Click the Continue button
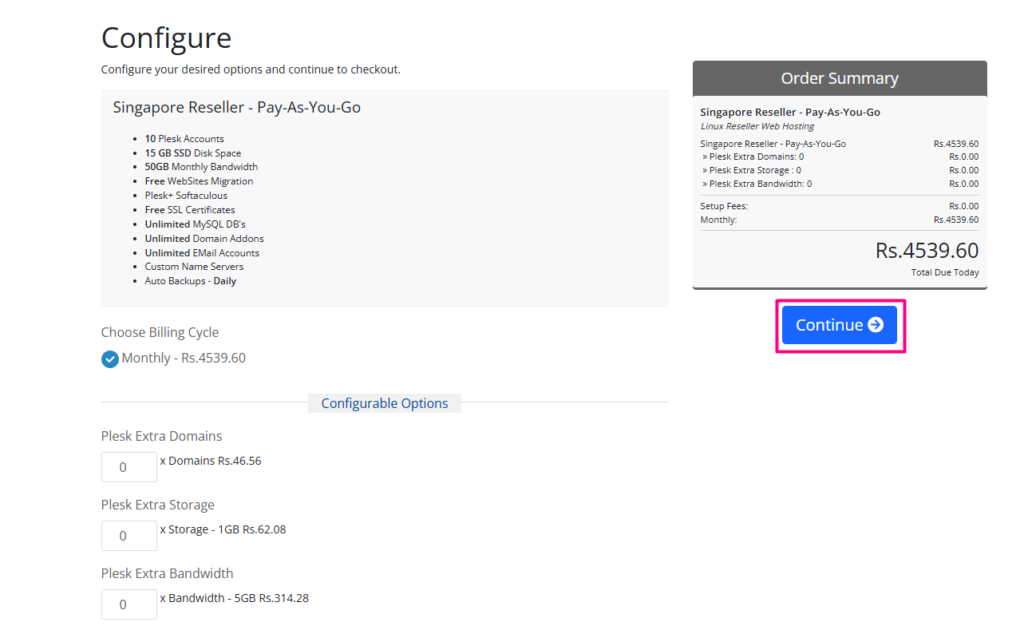The height and width of the screenshot is (630, 1024). click(x=838, y=325)
